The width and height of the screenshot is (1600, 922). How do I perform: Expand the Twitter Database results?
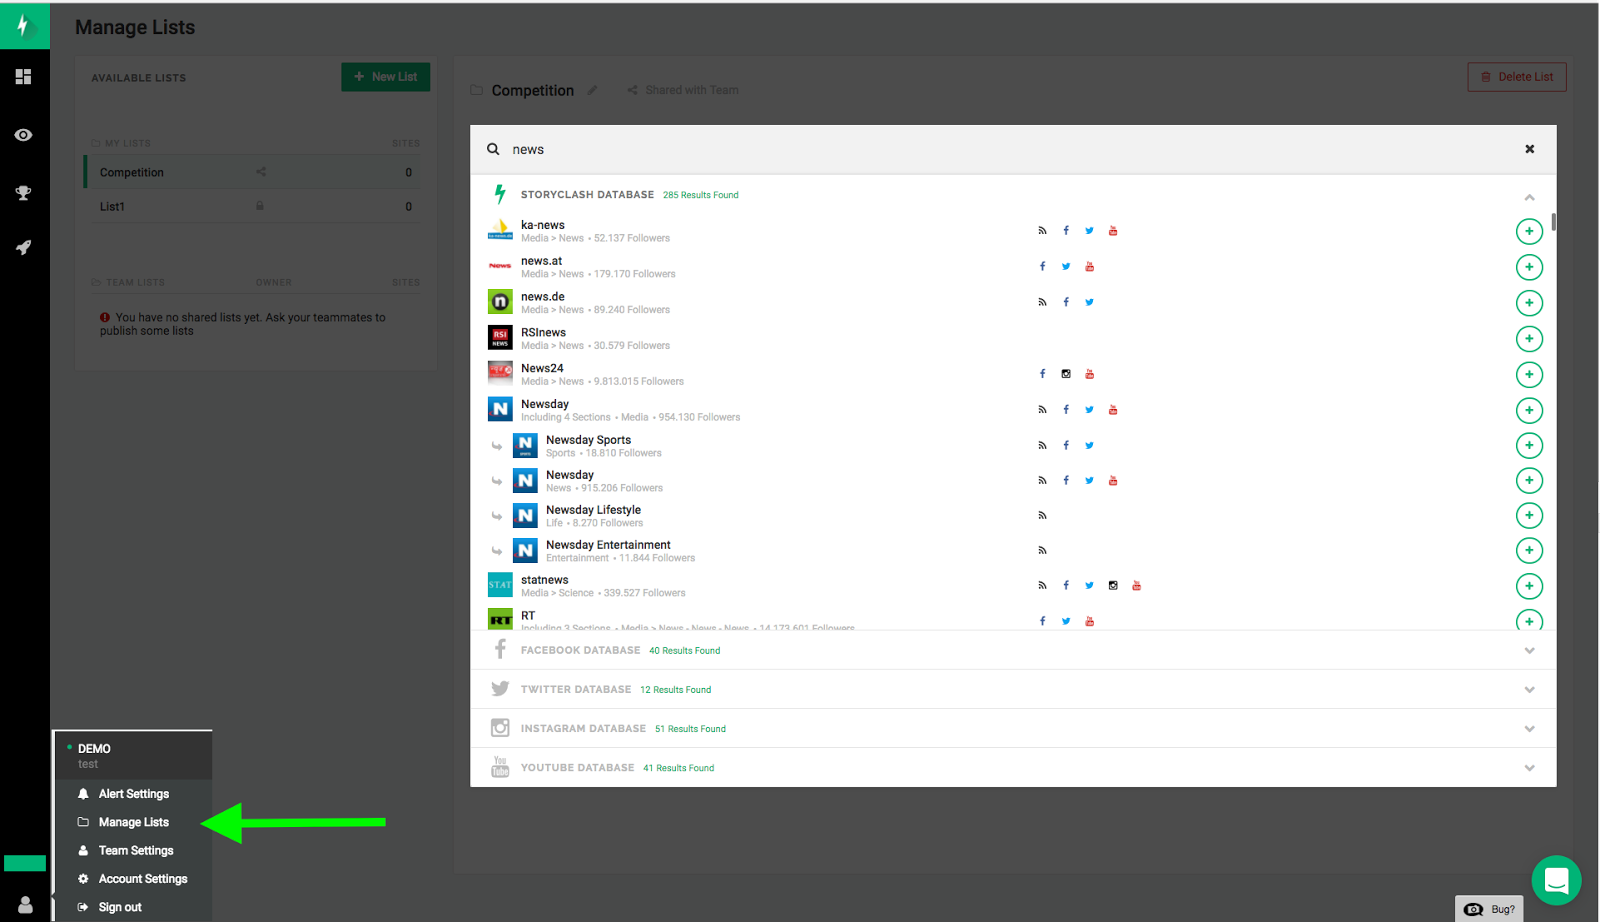pos(1529,690)
